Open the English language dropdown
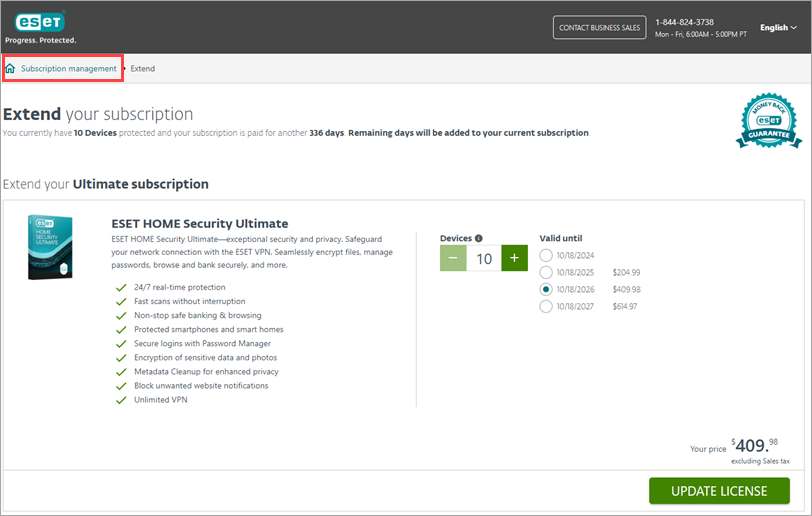The image size is (812, 516). (x=778, y=28)
